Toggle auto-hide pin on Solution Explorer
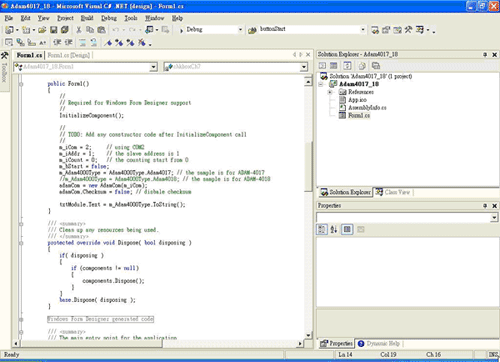This screenshot has height=362, width=500. point(485,54)
